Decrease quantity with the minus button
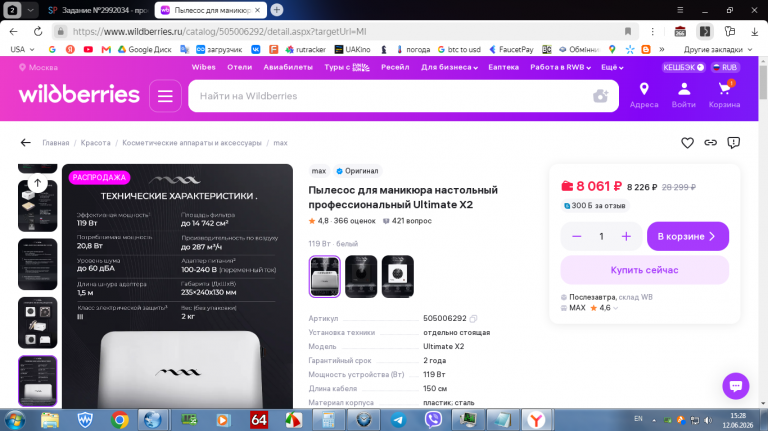The height and width of the screenshot is (431, 768). 576,237
